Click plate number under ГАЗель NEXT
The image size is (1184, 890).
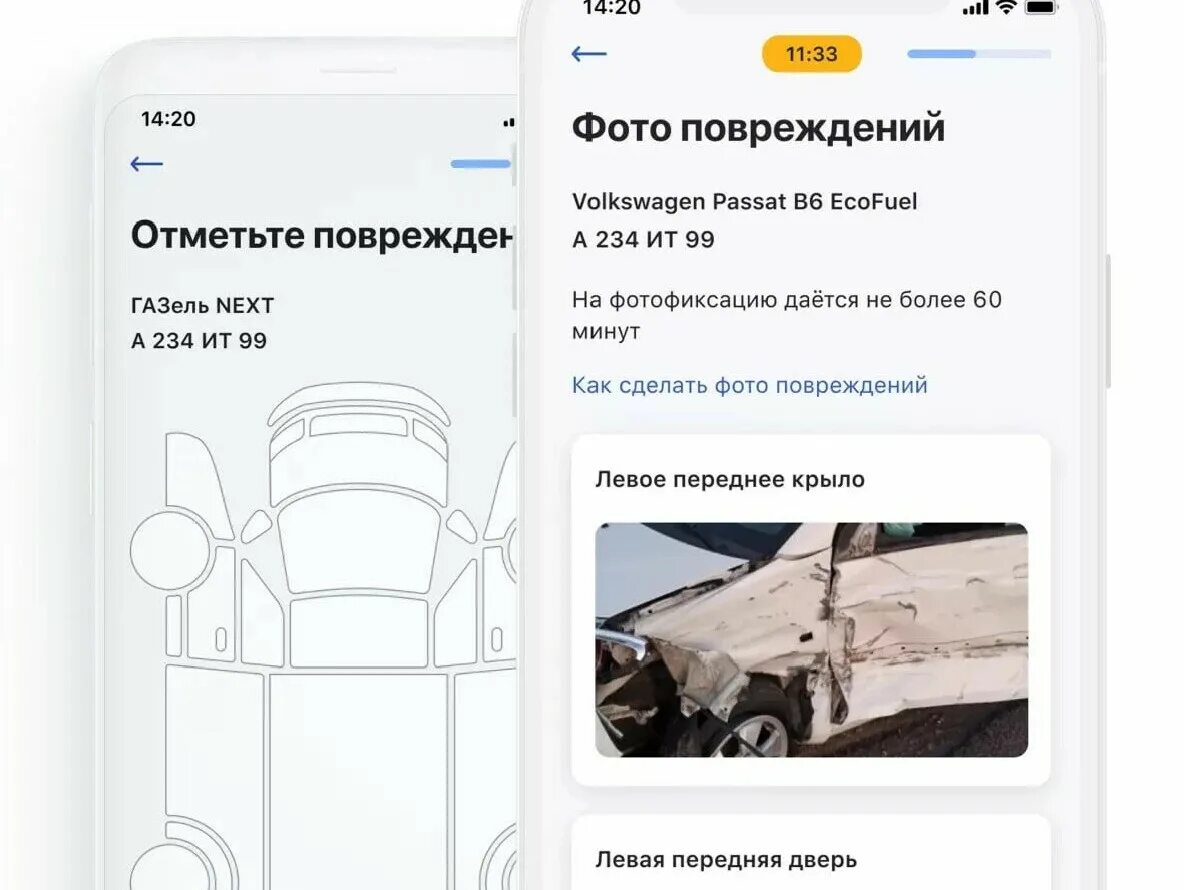click(199, 340)
